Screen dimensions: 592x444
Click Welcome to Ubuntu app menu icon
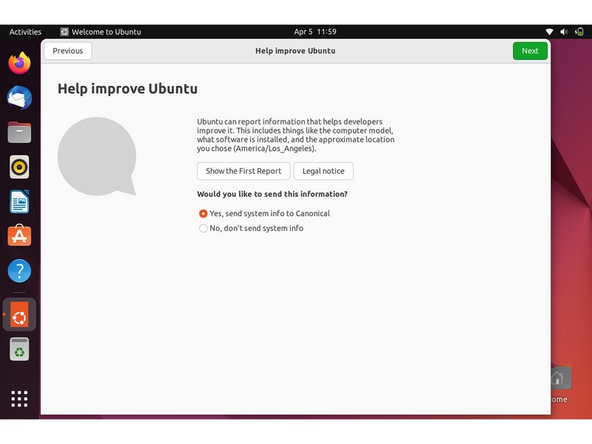point(65,32)
